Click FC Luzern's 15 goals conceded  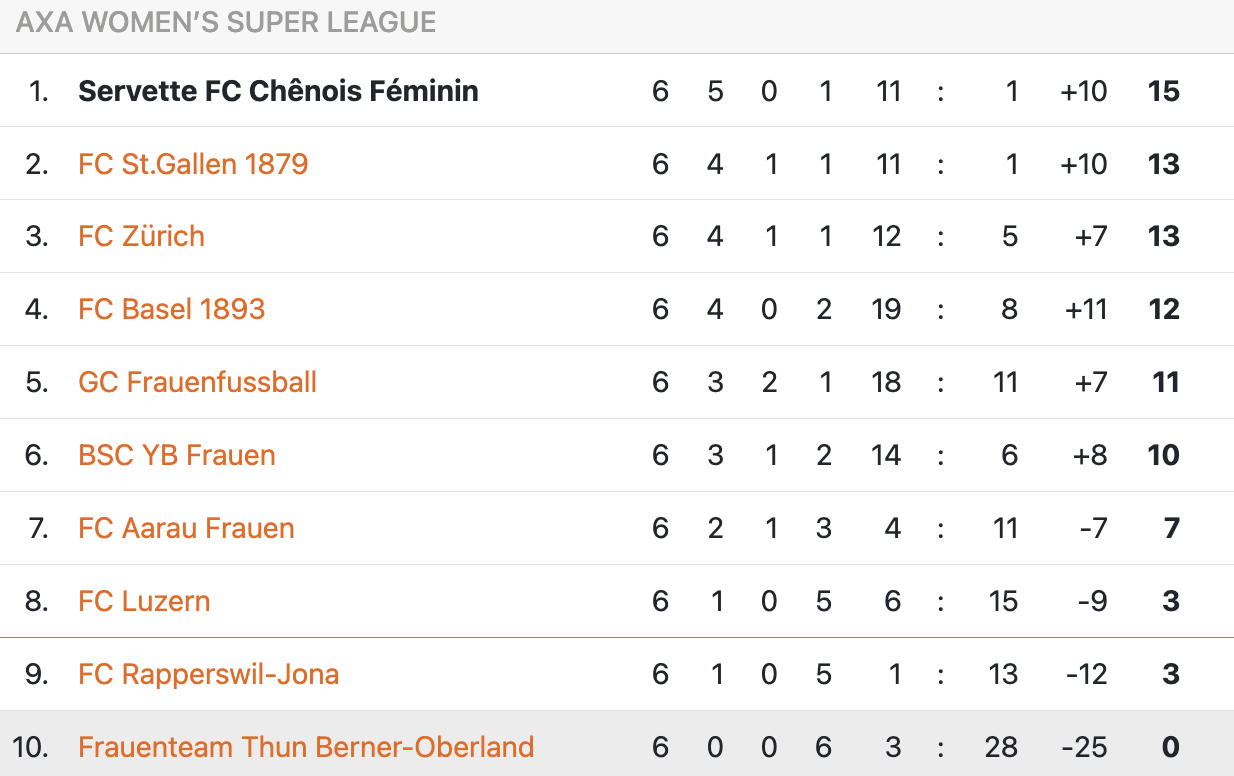click(1003, 601)
